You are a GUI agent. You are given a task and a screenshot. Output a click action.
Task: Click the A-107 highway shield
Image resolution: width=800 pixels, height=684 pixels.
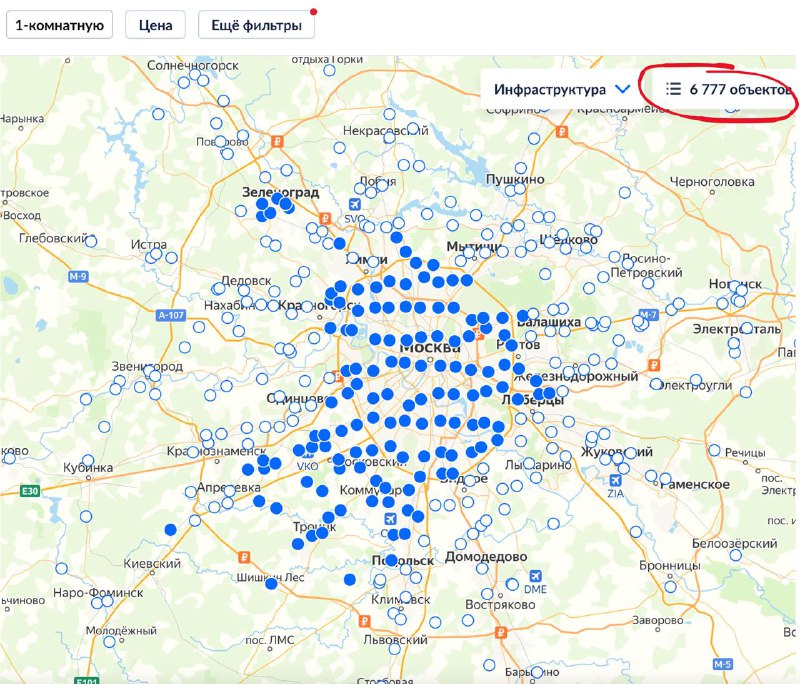pyautogui.click(x=170, y=315)
